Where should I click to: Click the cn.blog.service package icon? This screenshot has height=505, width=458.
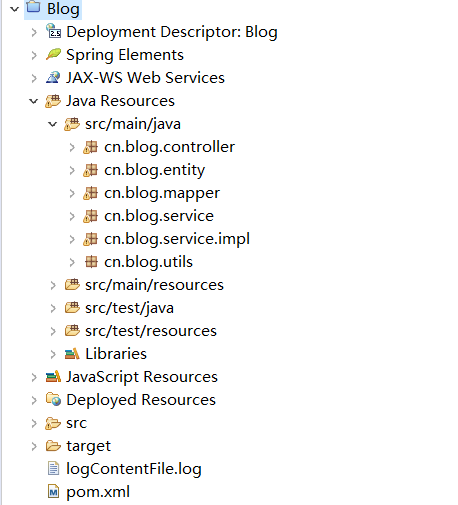pos(90,216)
